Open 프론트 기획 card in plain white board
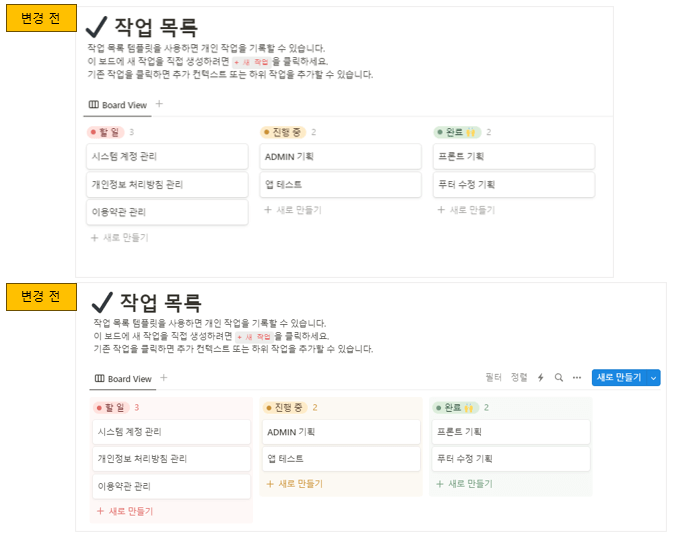680x535 pixels. (x=514, y=157)
